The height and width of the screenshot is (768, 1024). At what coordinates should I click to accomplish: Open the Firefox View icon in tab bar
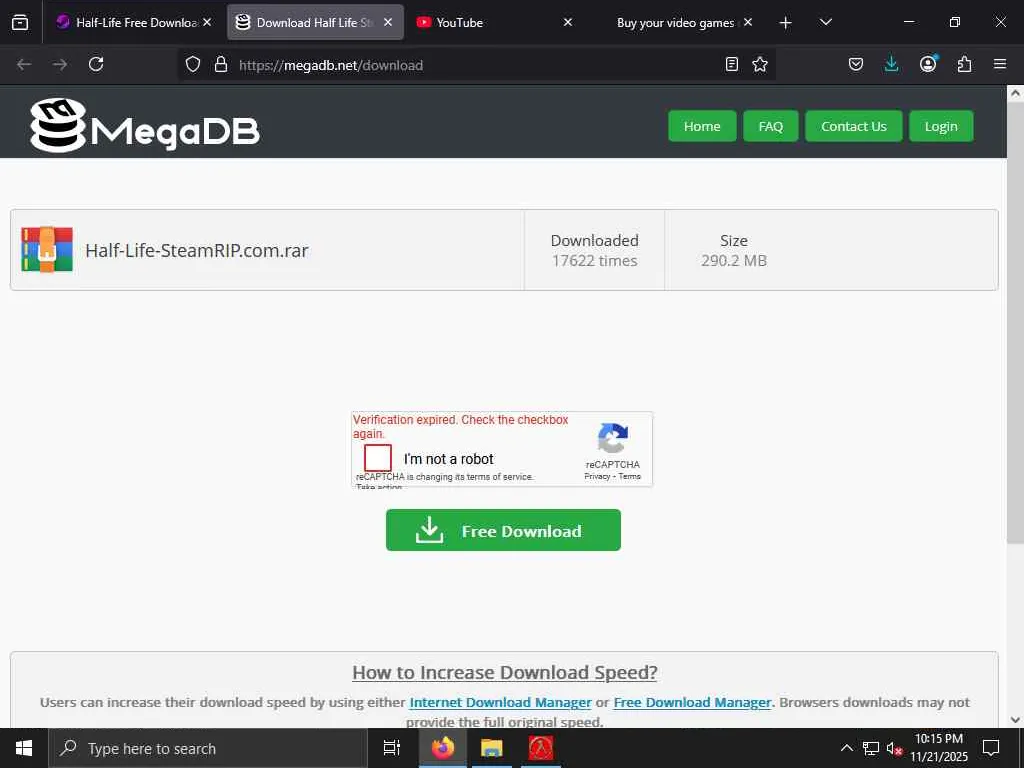click(20, 22)
